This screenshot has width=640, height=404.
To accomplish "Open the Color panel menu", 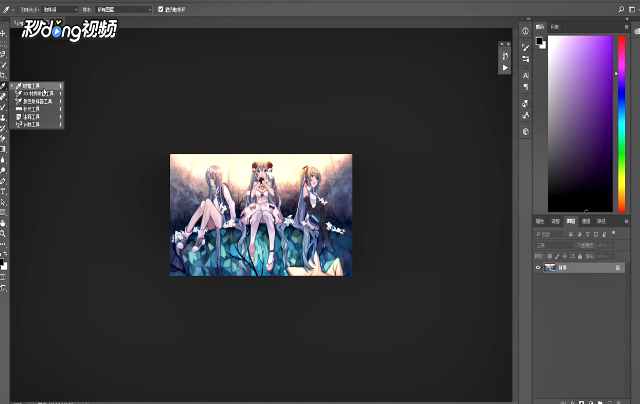I will click(x=626, y=27).
